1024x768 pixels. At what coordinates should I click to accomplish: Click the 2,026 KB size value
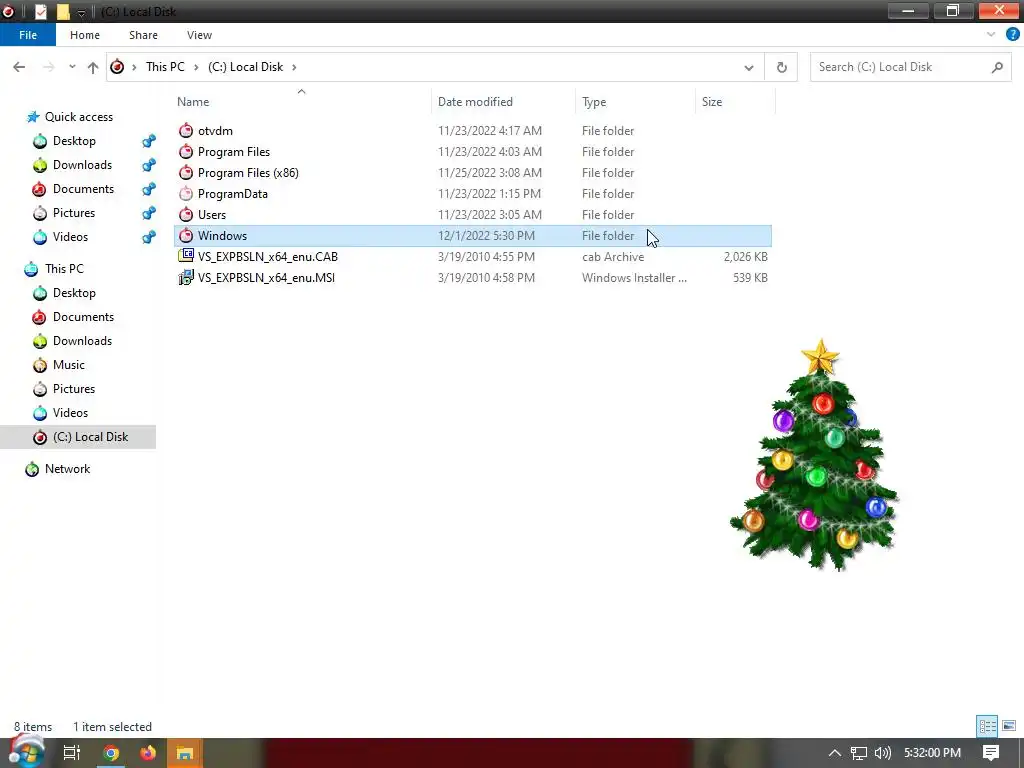[x=745, y=257]
